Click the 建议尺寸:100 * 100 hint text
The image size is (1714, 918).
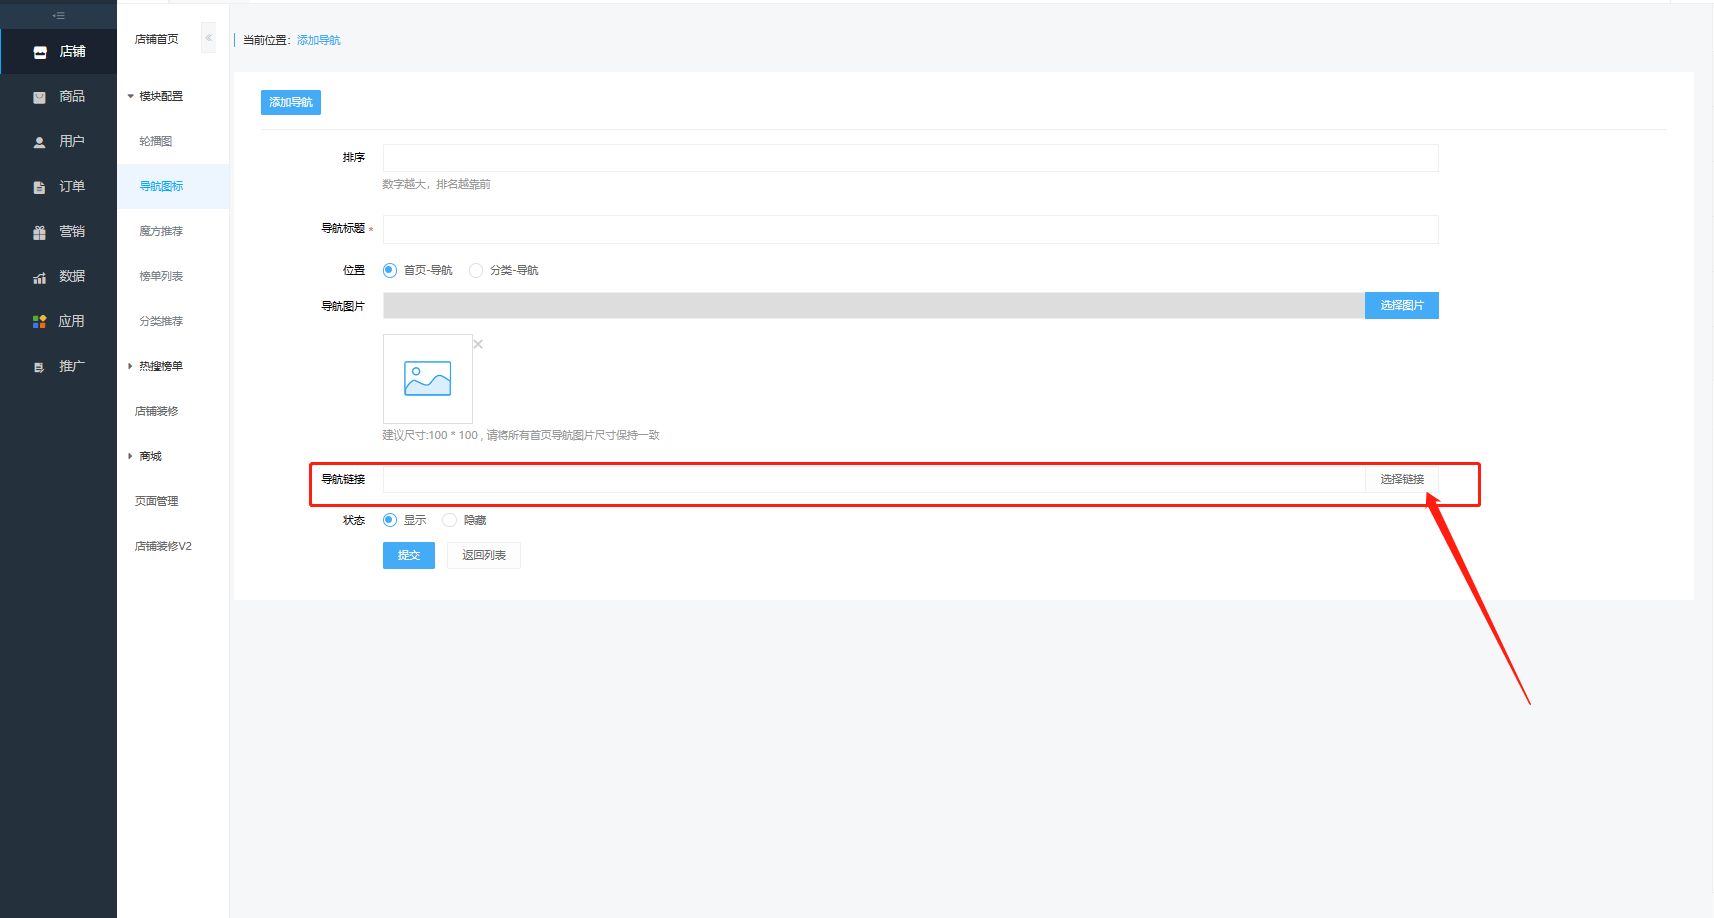[x=521, y=435]
